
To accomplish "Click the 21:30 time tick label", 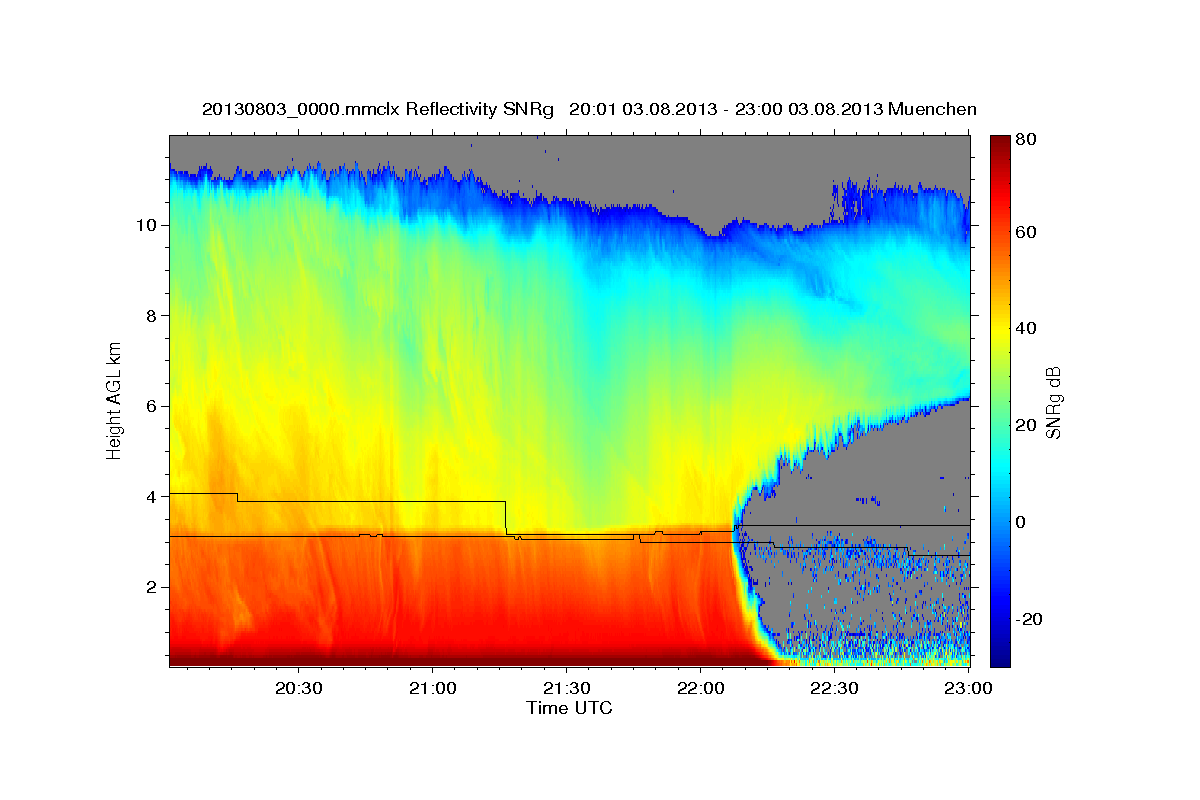I will coord(566,688).
